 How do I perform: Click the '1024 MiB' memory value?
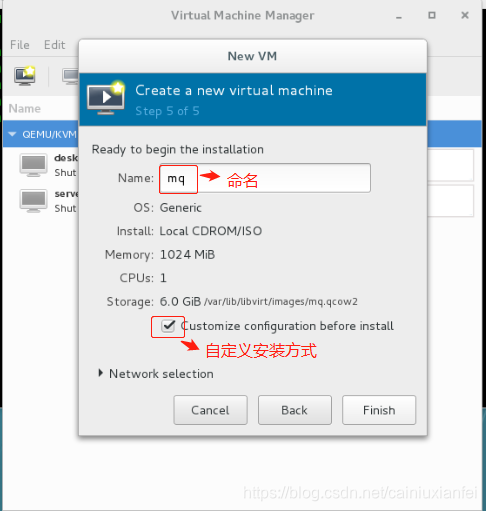[187, 255]
